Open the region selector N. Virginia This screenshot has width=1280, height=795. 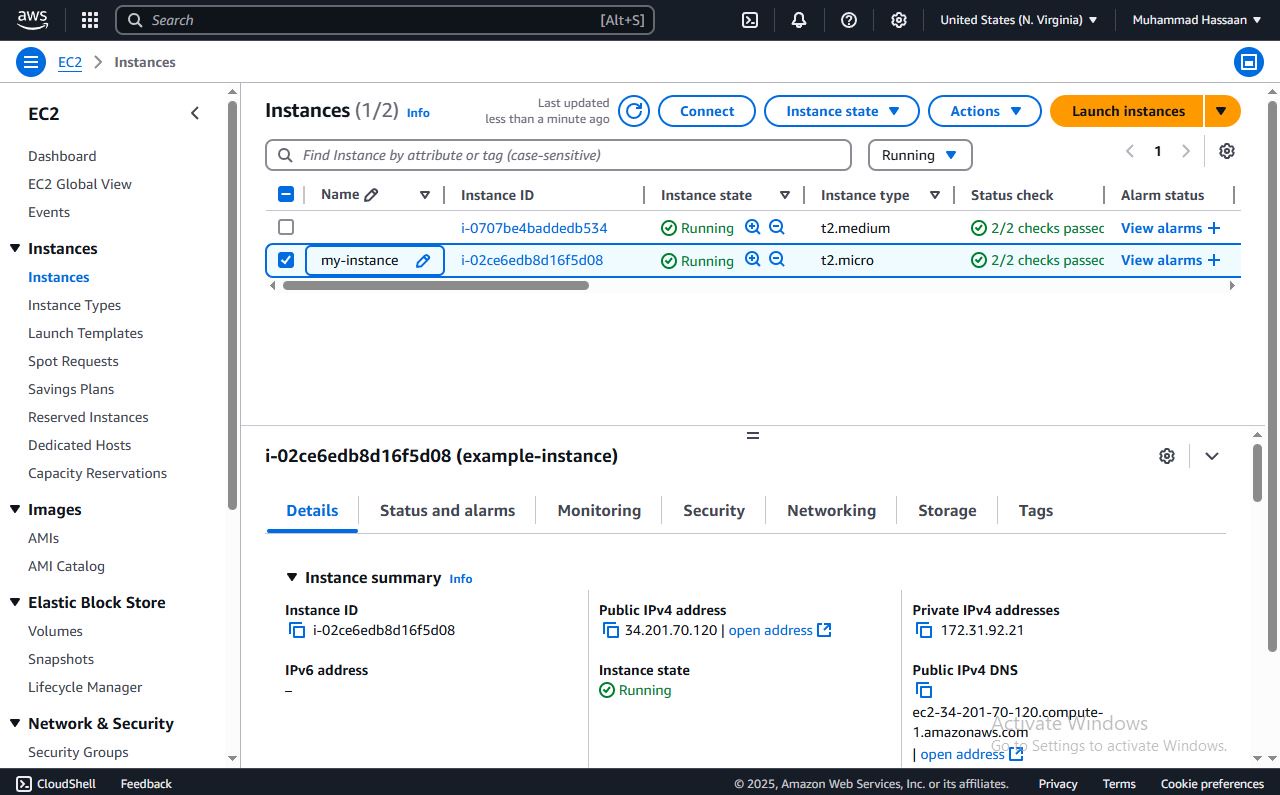pos(1018,20)
